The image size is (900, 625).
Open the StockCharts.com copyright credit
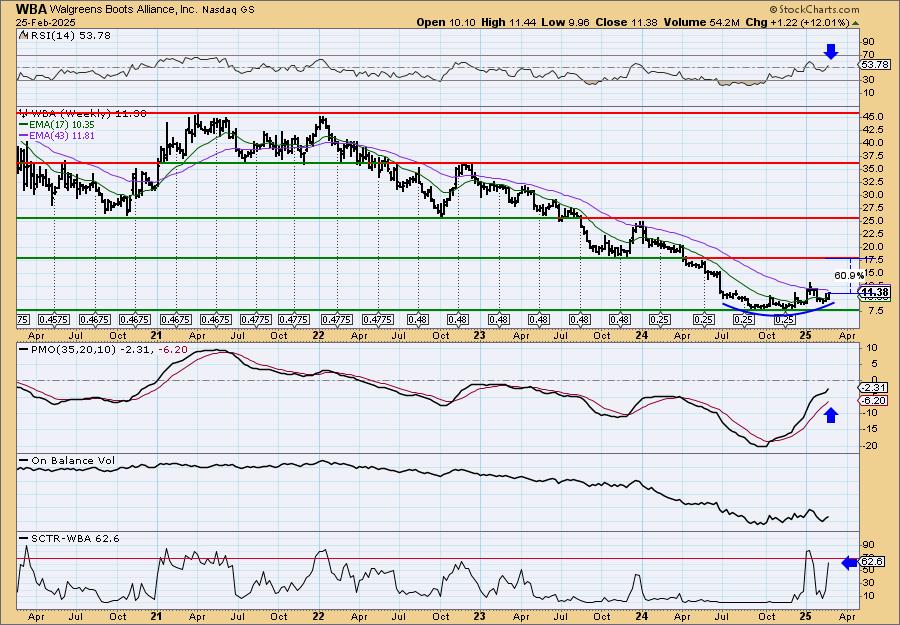[x=814, y=9]
